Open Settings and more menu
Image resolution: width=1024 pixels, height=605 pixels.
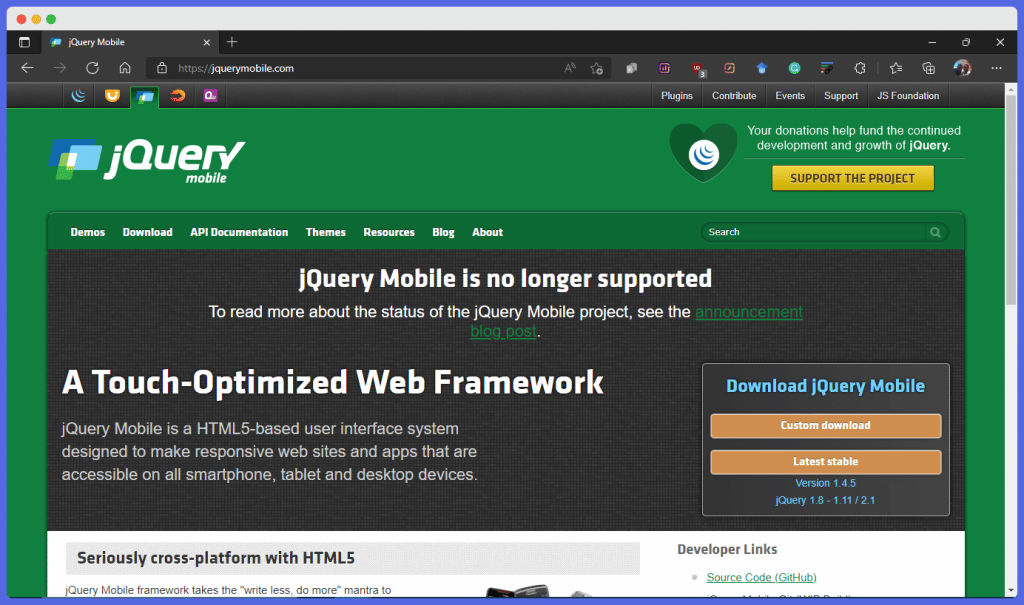click(x=996, y=68)
